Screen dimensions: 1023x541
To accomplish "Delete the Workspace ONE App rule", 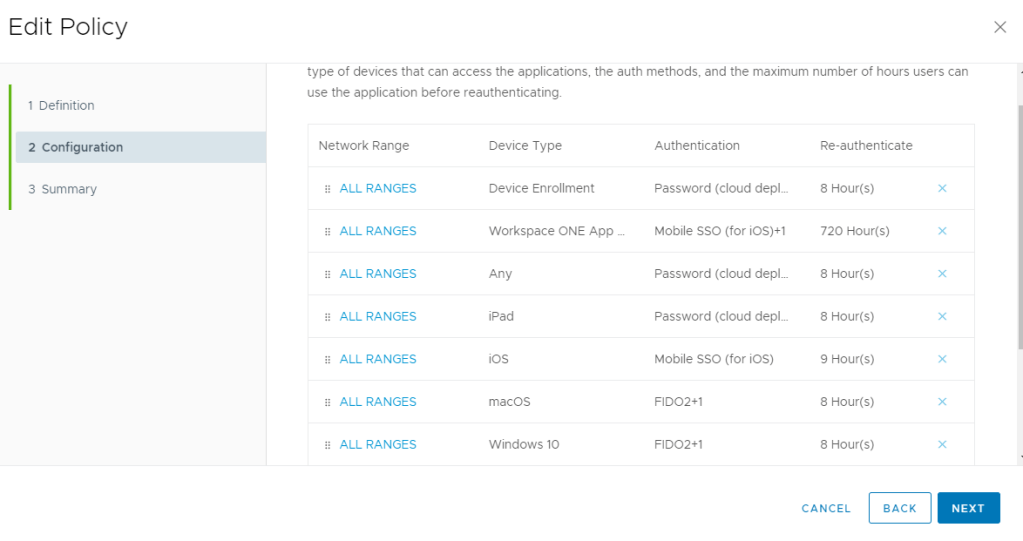I will pyautogui.click(x=942, y=231).
